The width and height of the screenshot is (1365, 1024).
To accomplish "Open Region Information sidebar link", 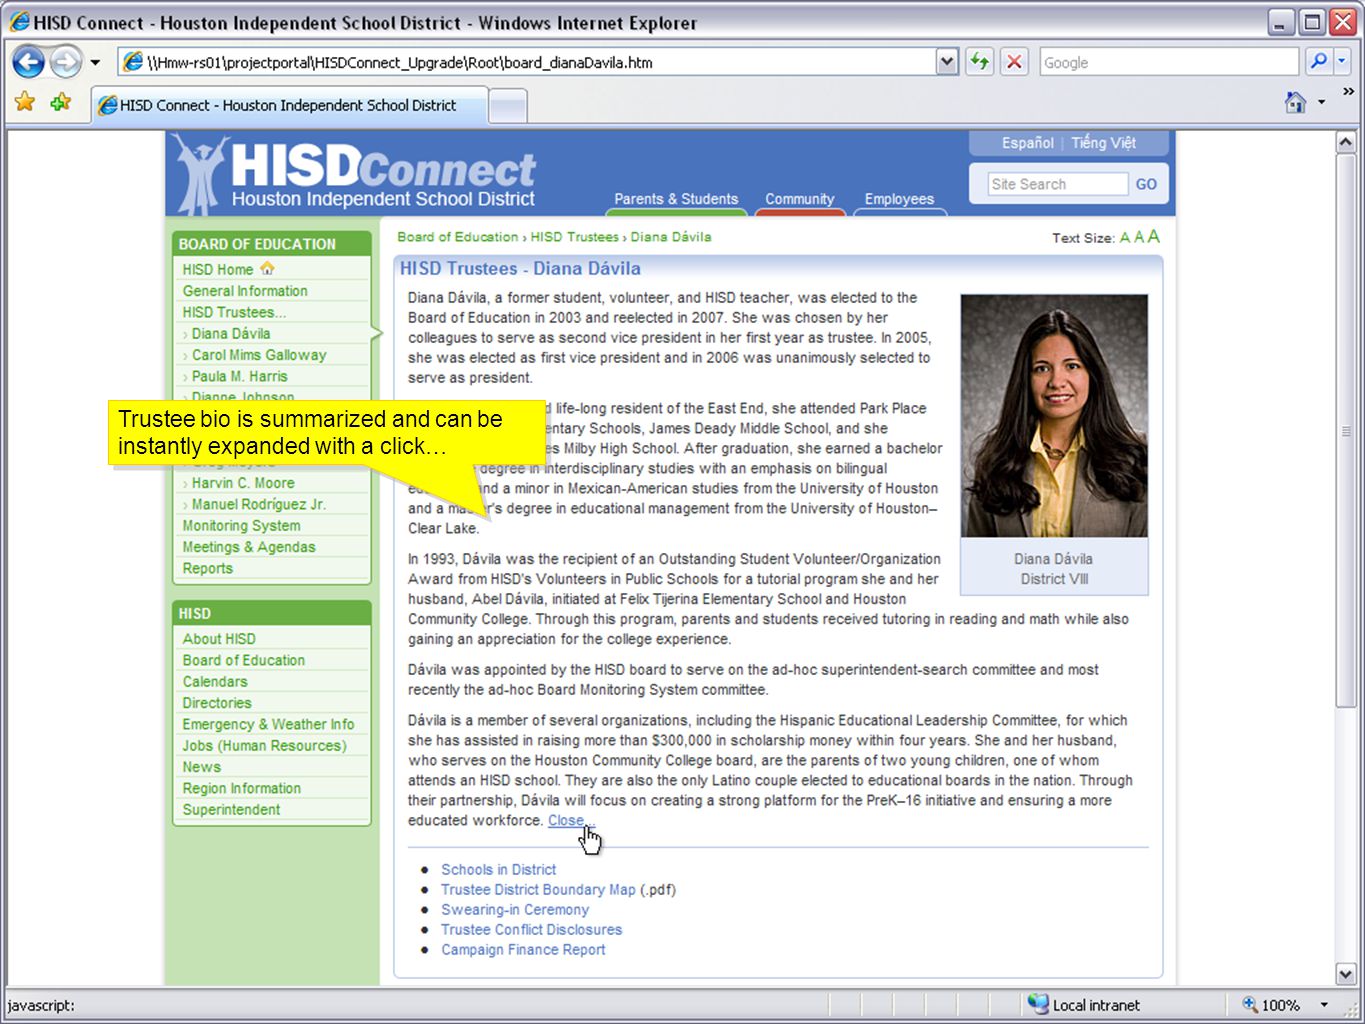I will (241, 788).
